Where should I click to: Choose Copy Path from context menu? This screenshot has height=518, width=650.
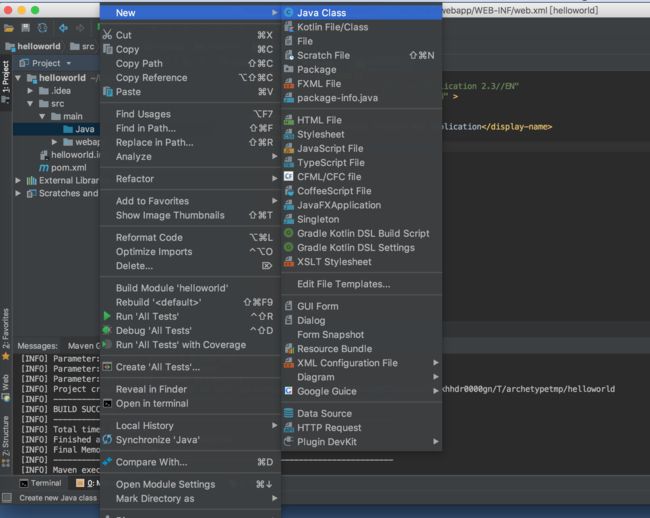[190, 63]
